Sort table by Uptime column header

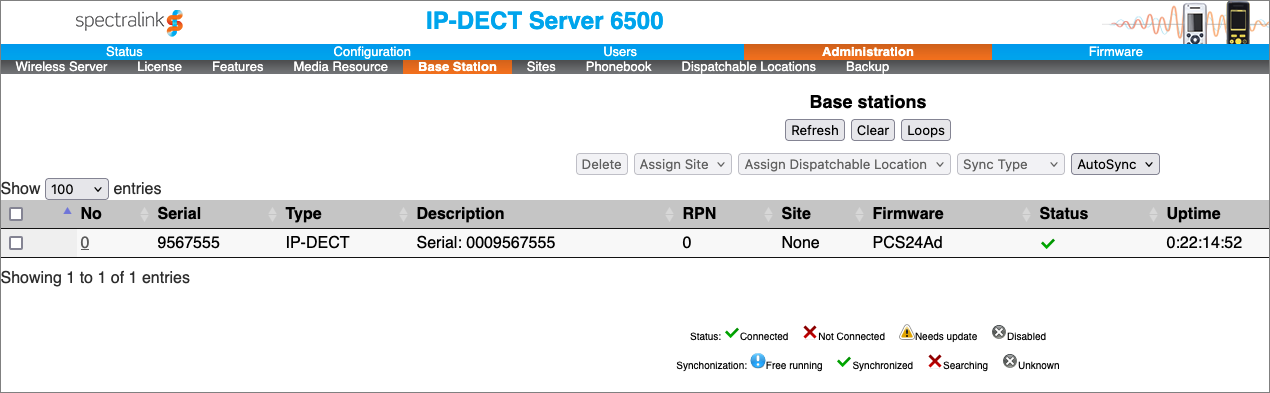pyautogui.click(x=1193, y=213)
